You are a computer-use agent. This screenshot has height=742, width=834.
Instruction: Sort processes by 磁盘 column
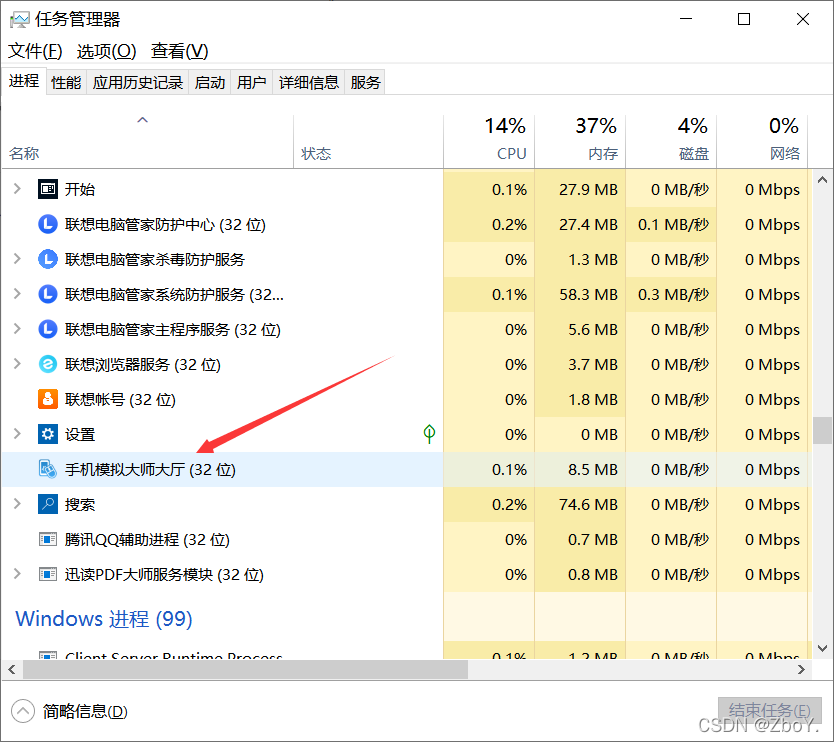(671, 140)
